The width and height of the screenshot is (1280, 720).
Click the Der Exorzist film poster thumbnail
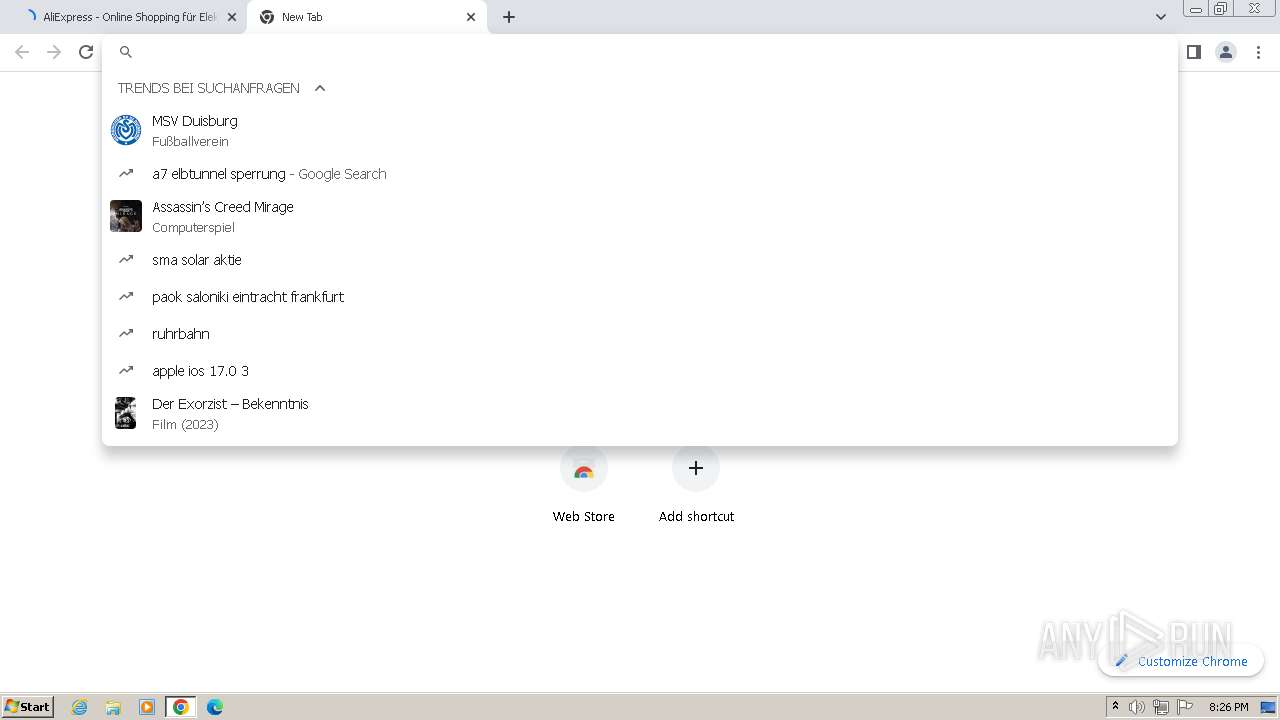tap(126, 413)
